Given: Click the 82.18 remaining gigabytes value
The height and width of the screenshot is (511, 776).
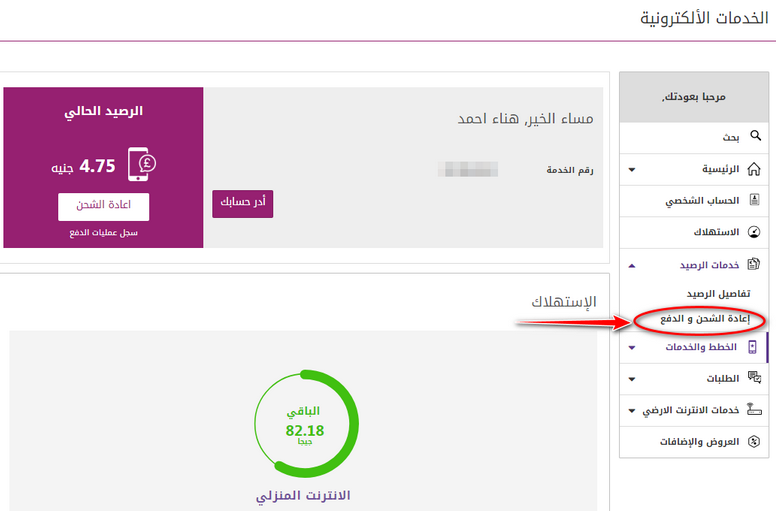Looking at the screenshot, I should tap(304, 430).
